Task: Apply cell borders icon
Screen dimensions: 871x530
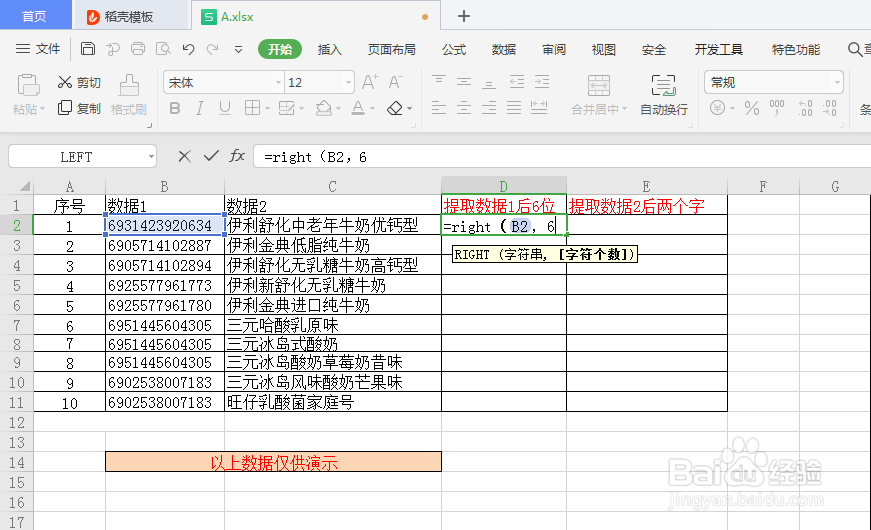Action: [252, 108]
